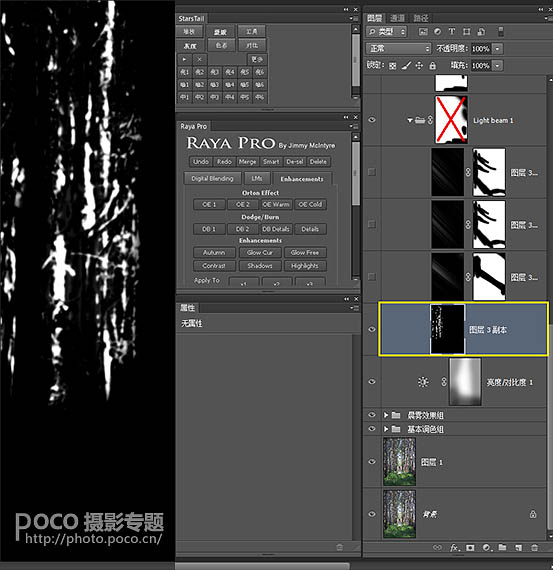
Task: Switch to the 通道 channels tab
Action: [397, 18]
